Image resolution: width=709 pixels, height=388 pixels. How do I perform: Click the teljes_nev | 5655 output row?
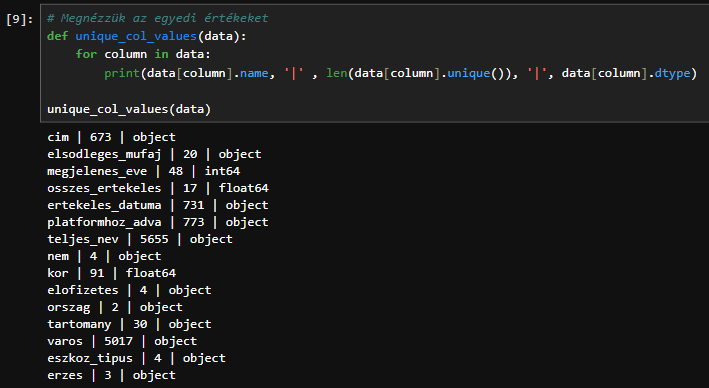click(x=140, y=239)
